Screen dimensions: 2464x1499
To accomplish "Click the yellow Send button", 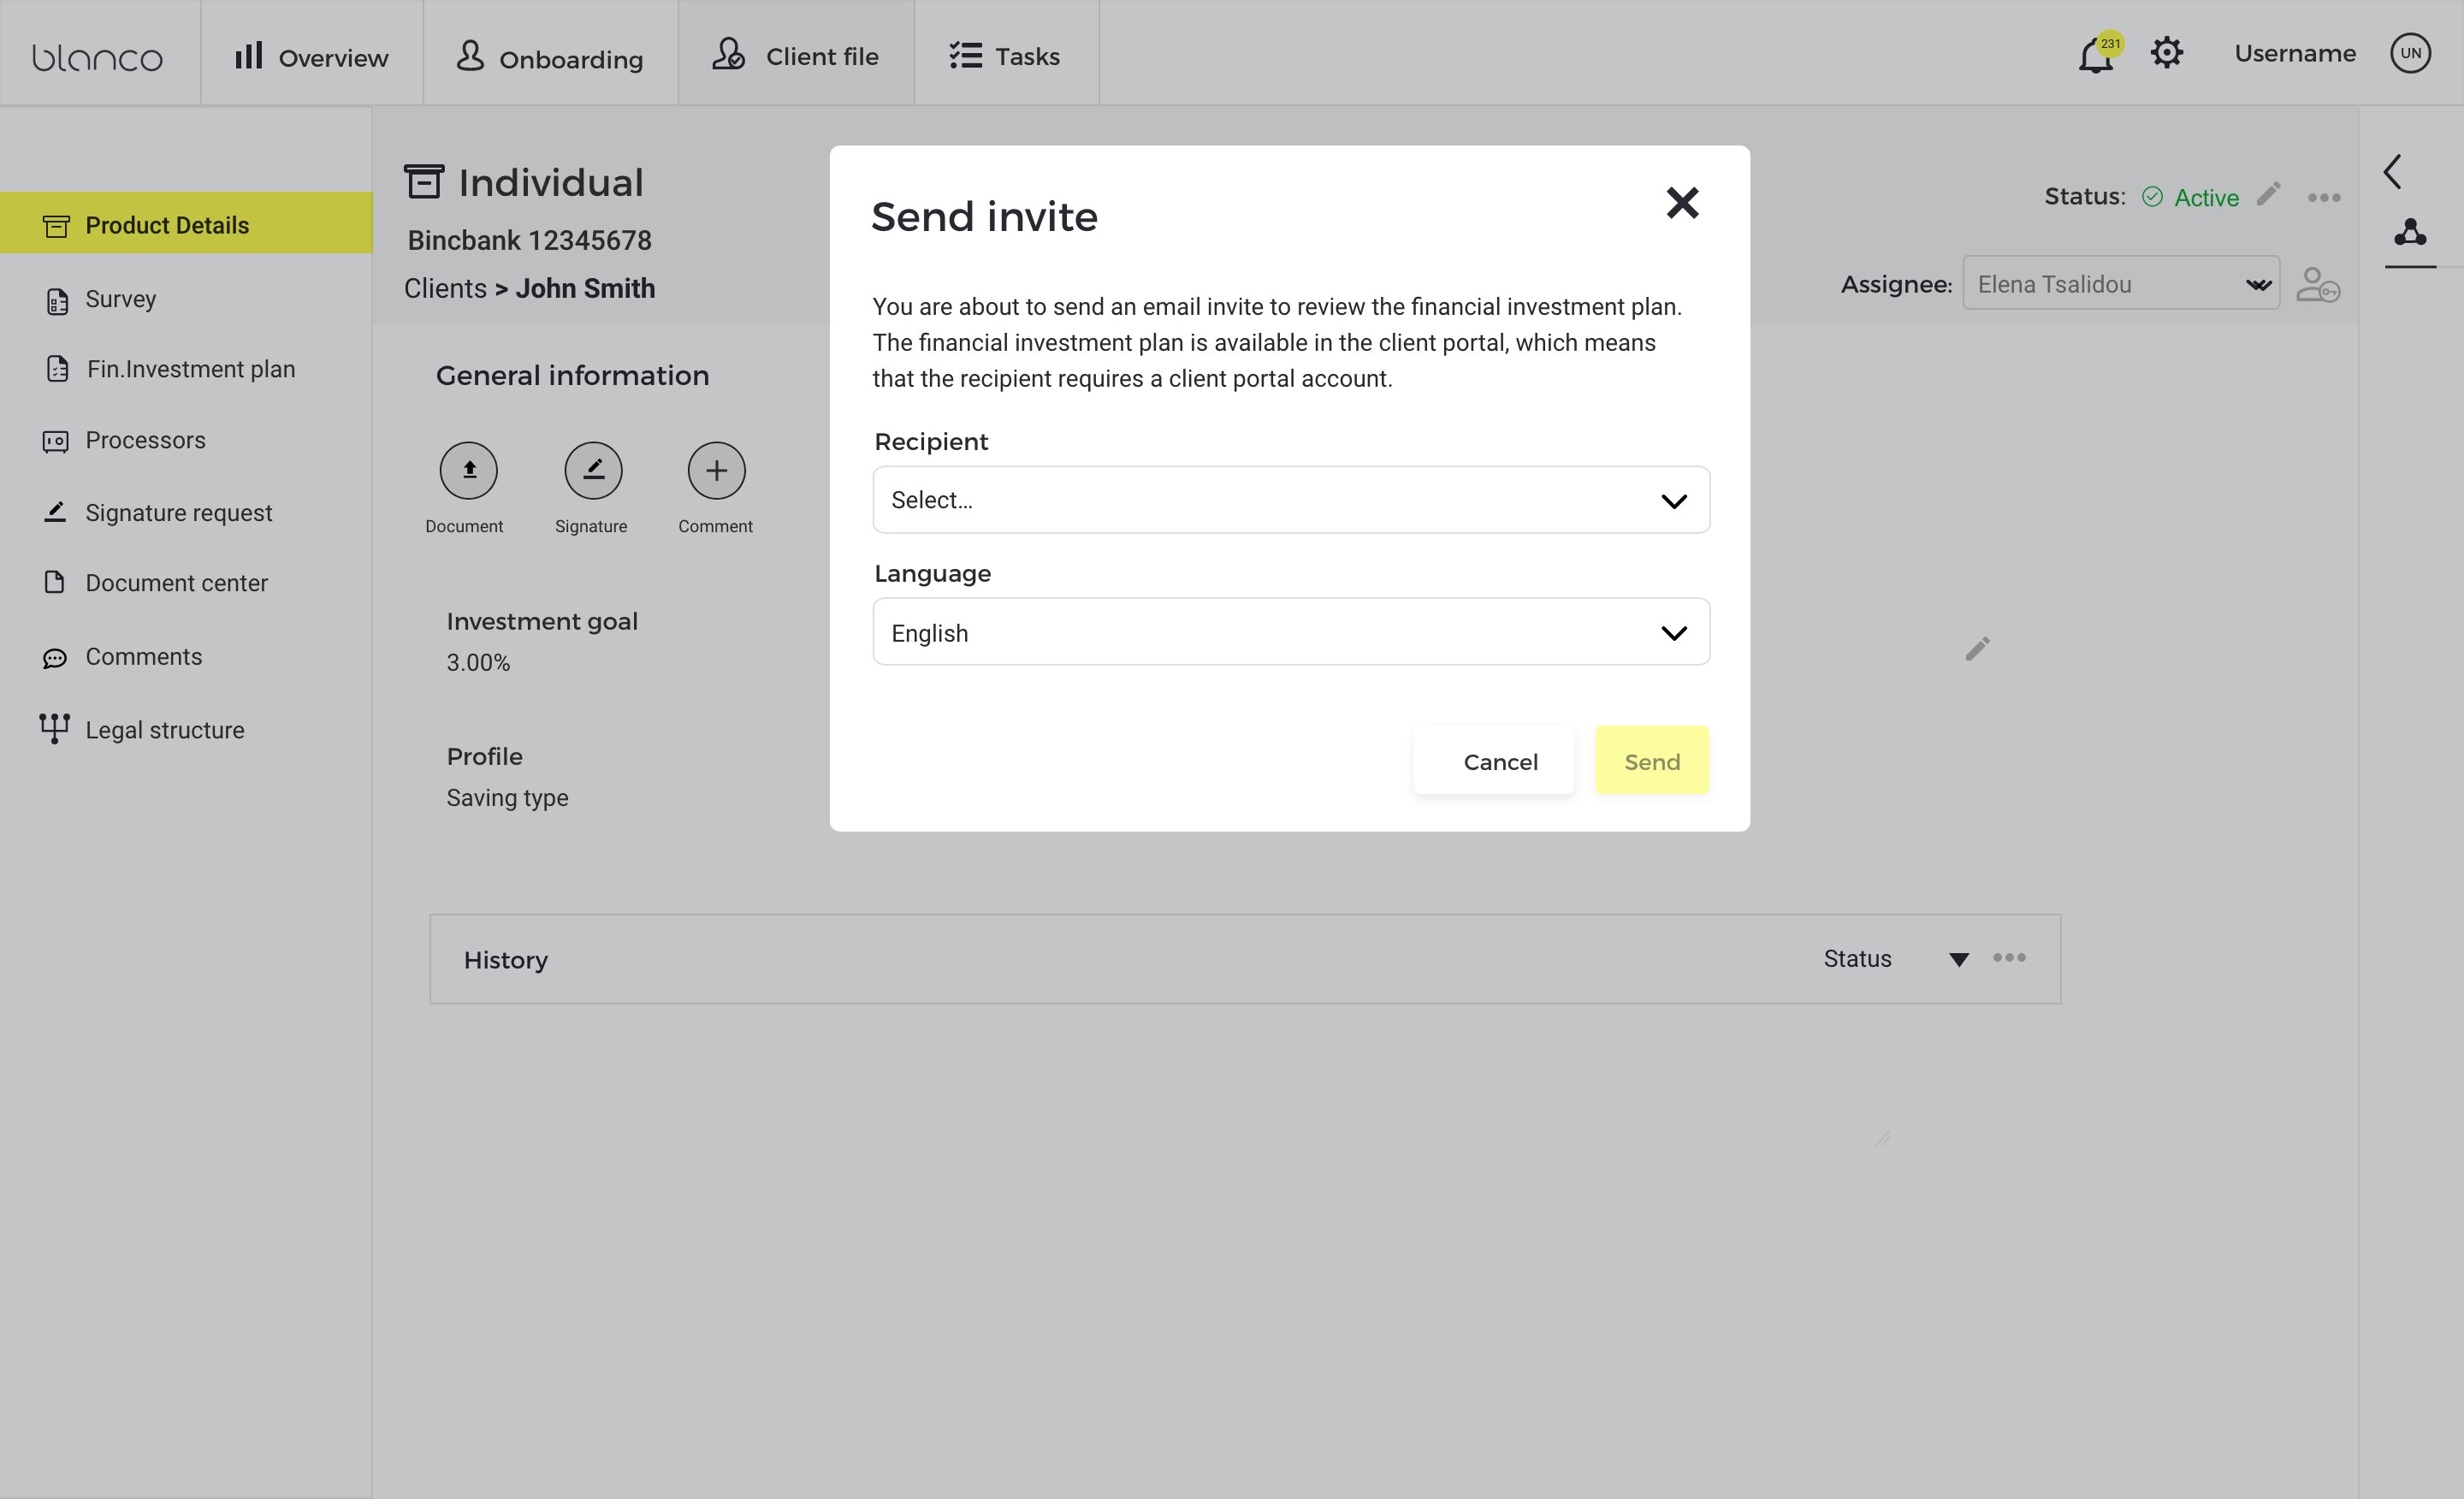I will tap(1651, 761).
